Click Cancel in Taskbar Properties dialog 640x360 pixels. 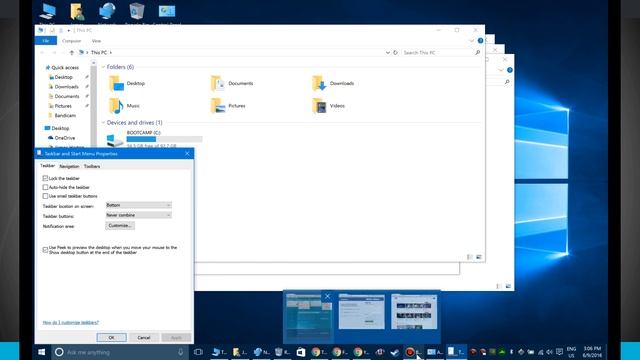click(144, 338)
